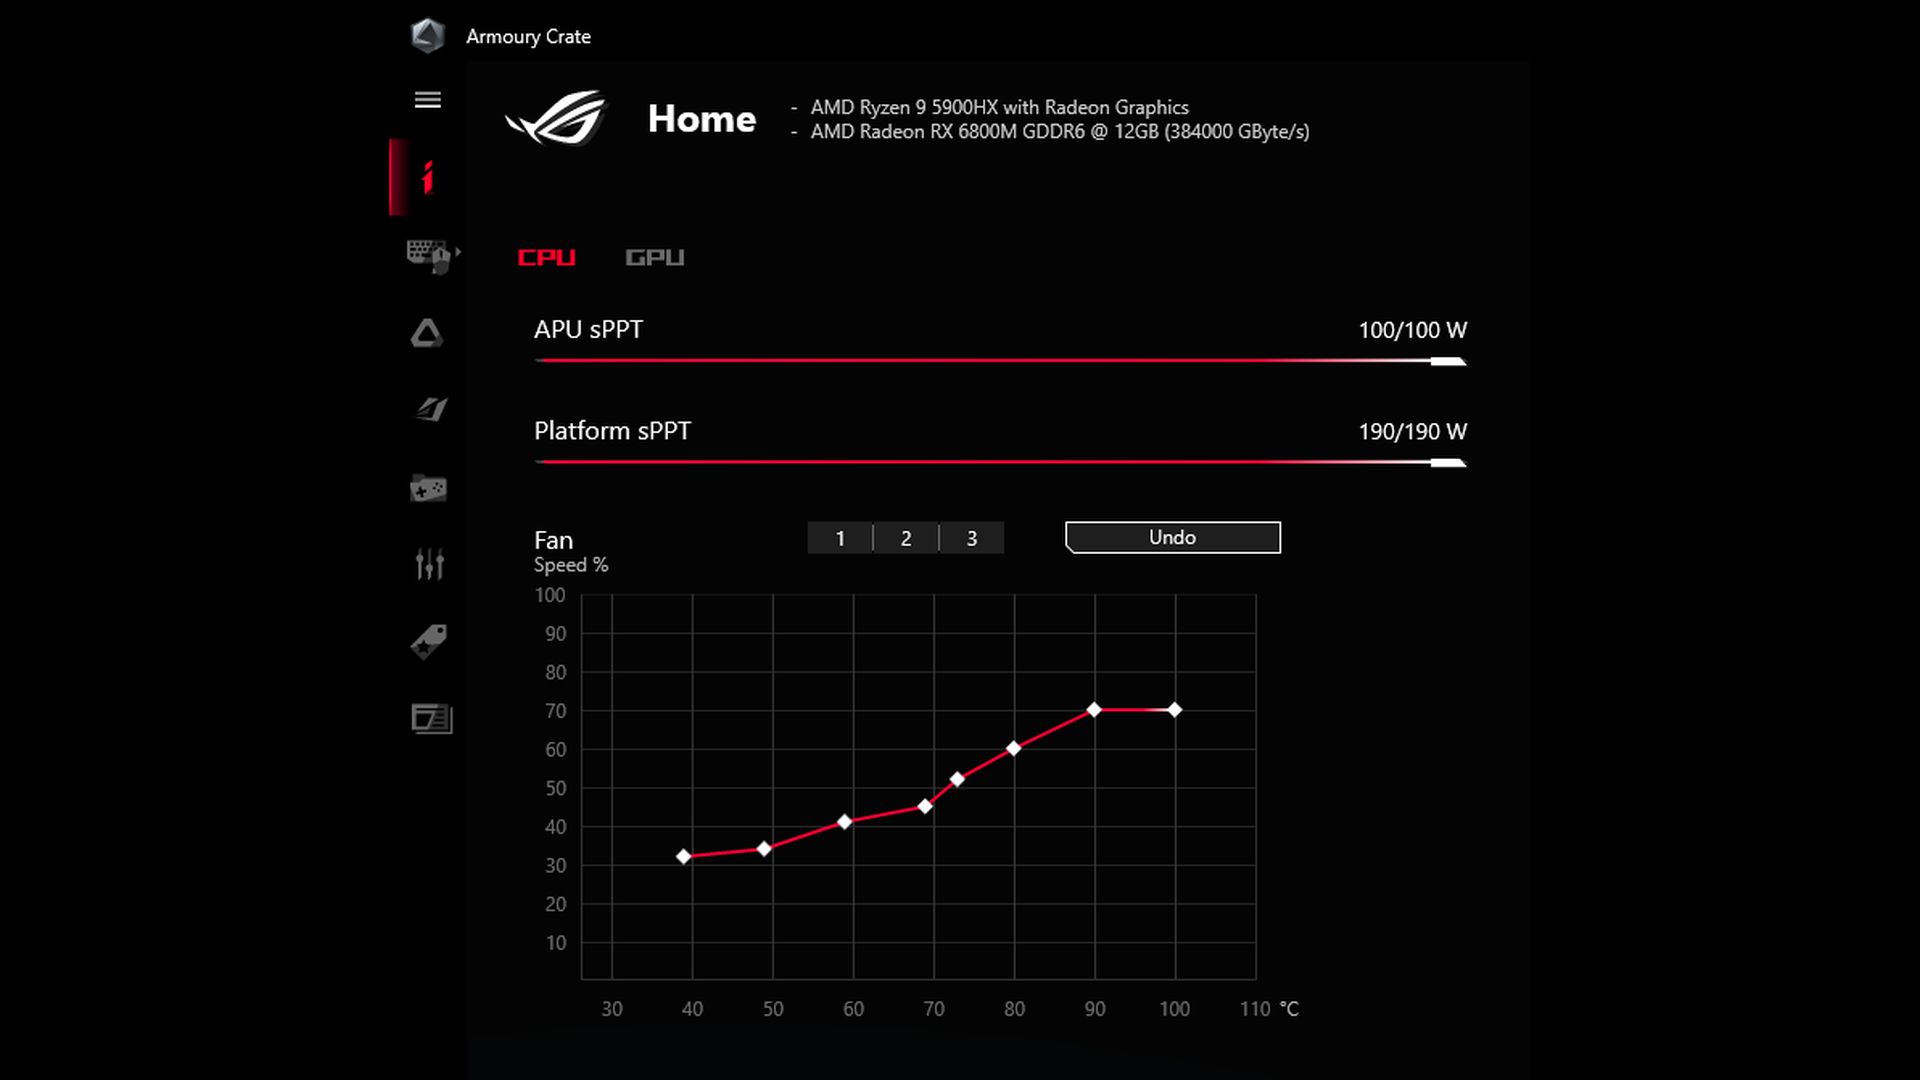Click the Platform sPPT slider handle
This screenshot has height=1080, width=1920.
pos(1447,462)
